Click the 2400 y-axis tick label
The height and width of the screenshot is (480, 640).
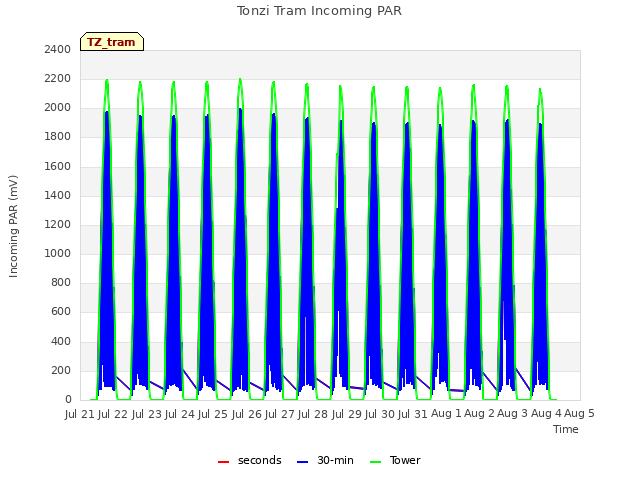click(58, 49)
